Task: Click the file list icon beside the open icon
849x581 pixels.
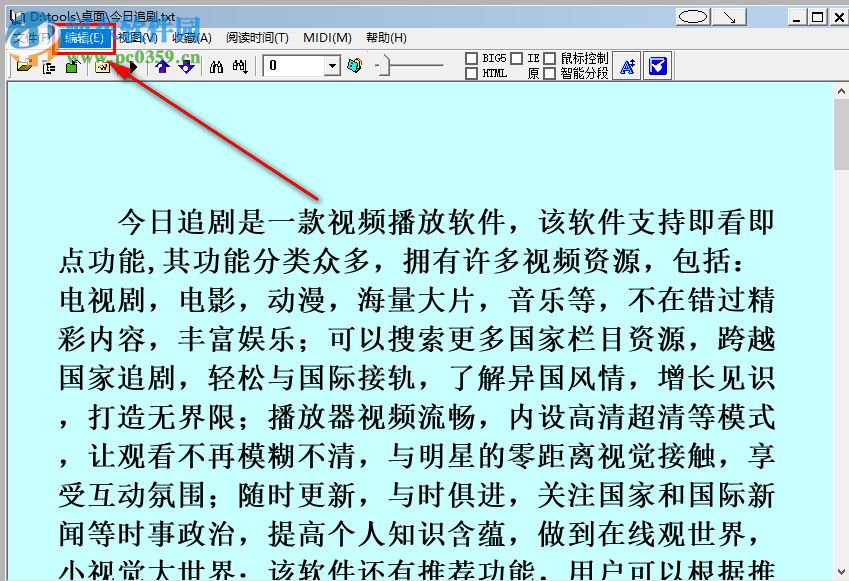Action: click(50, 66)
